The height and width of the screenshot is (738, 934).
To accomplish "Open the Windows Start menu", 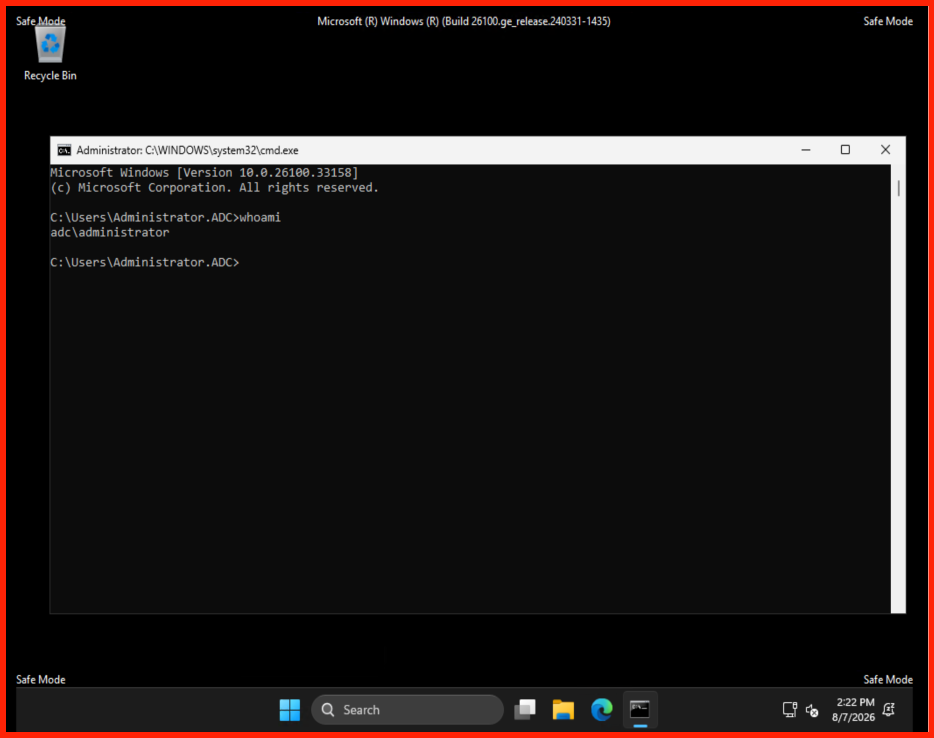I will point(290,709).
